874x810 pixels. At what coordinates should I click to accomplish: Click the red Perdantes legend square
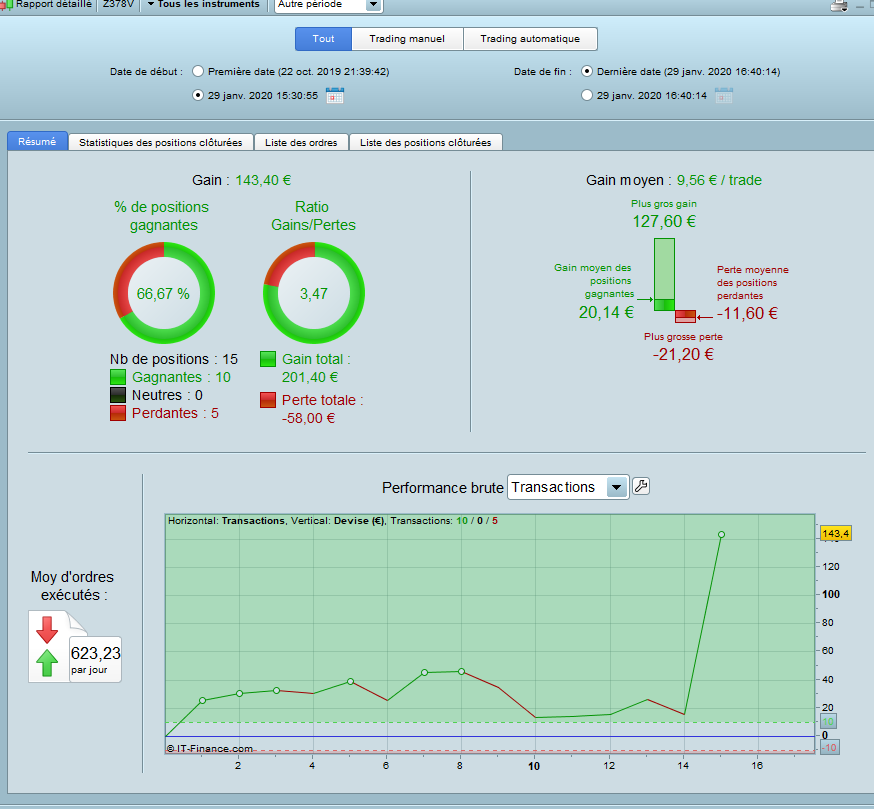[118, 413]
